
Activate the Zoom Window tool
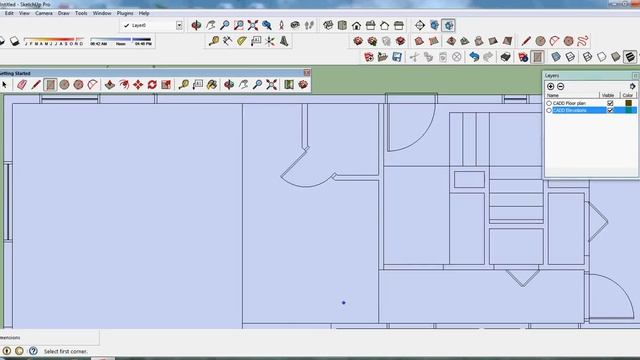239,25
